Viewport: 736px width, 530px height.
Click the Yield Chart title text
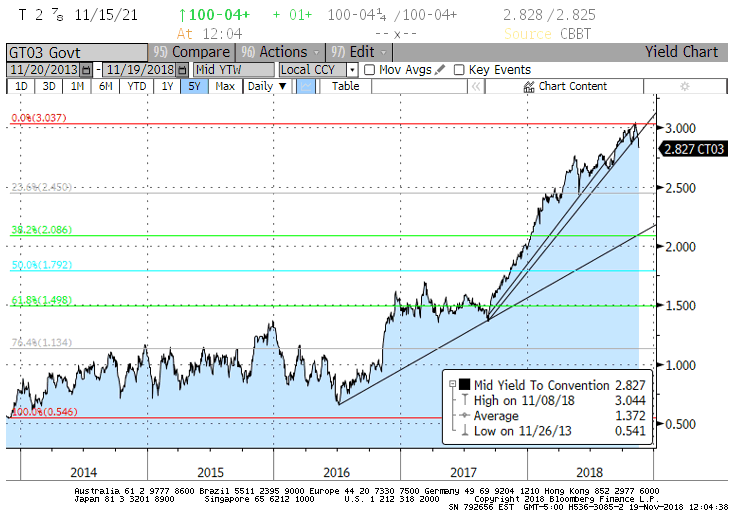pos(682,52)
